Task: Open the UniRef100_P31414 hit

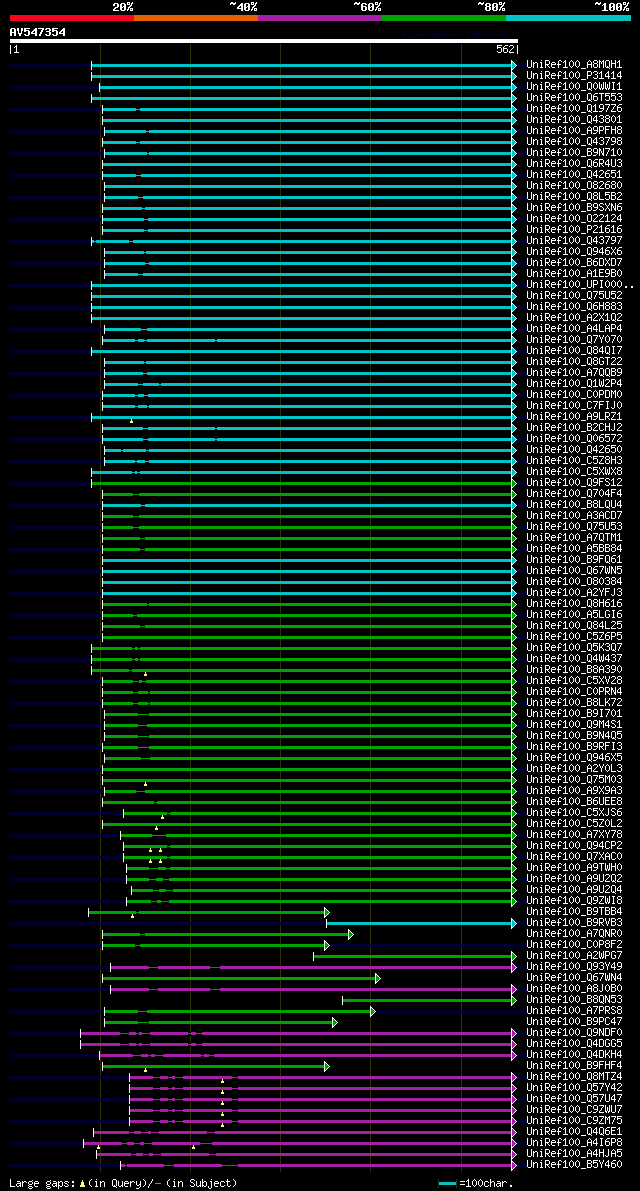Action: pos(574,76)
